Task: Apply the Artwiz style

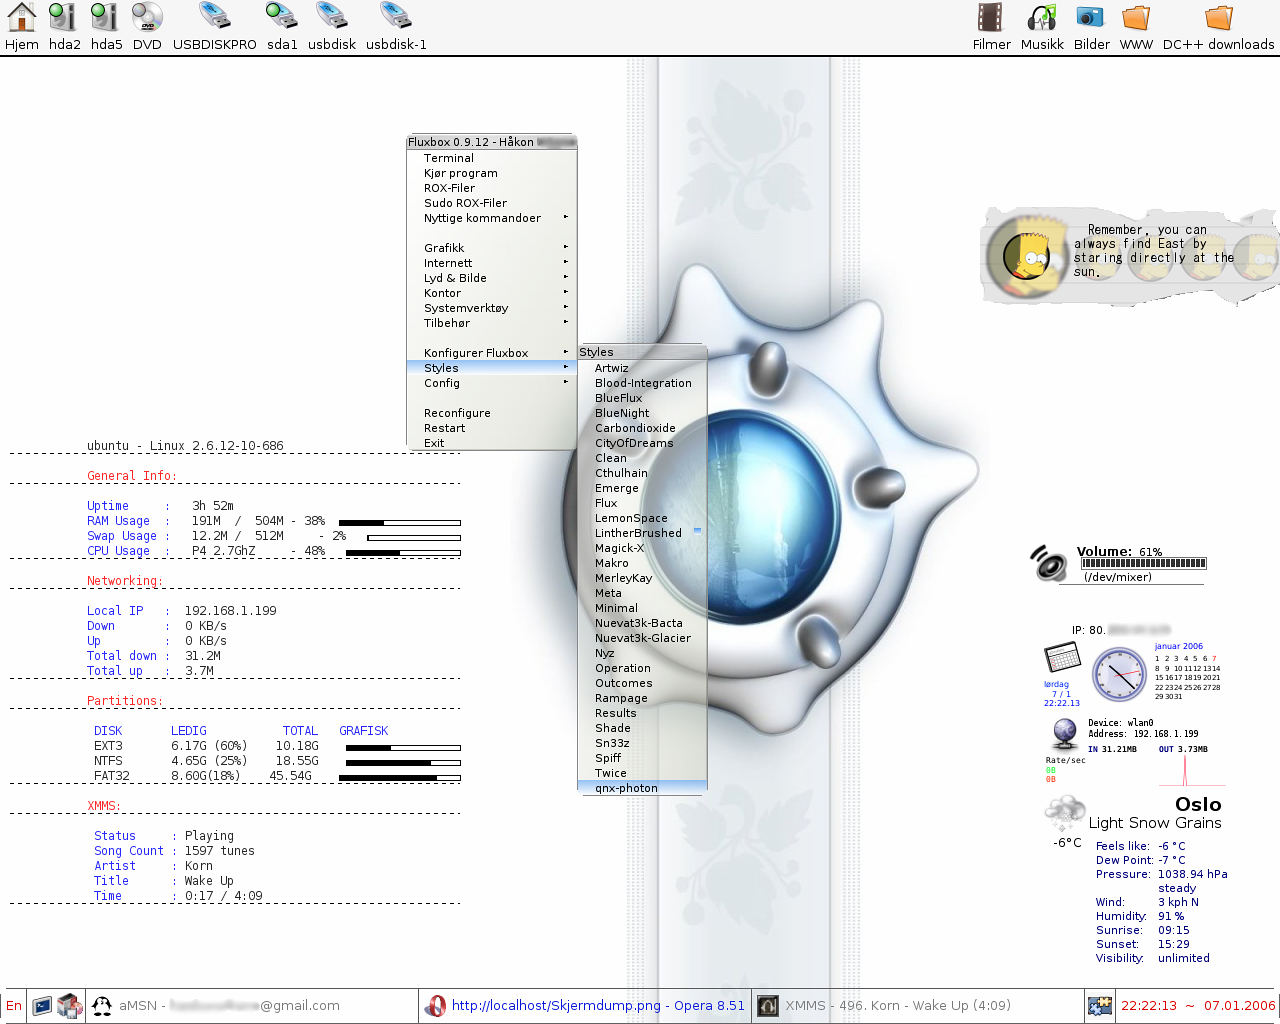Action: (x=642, y=368)
